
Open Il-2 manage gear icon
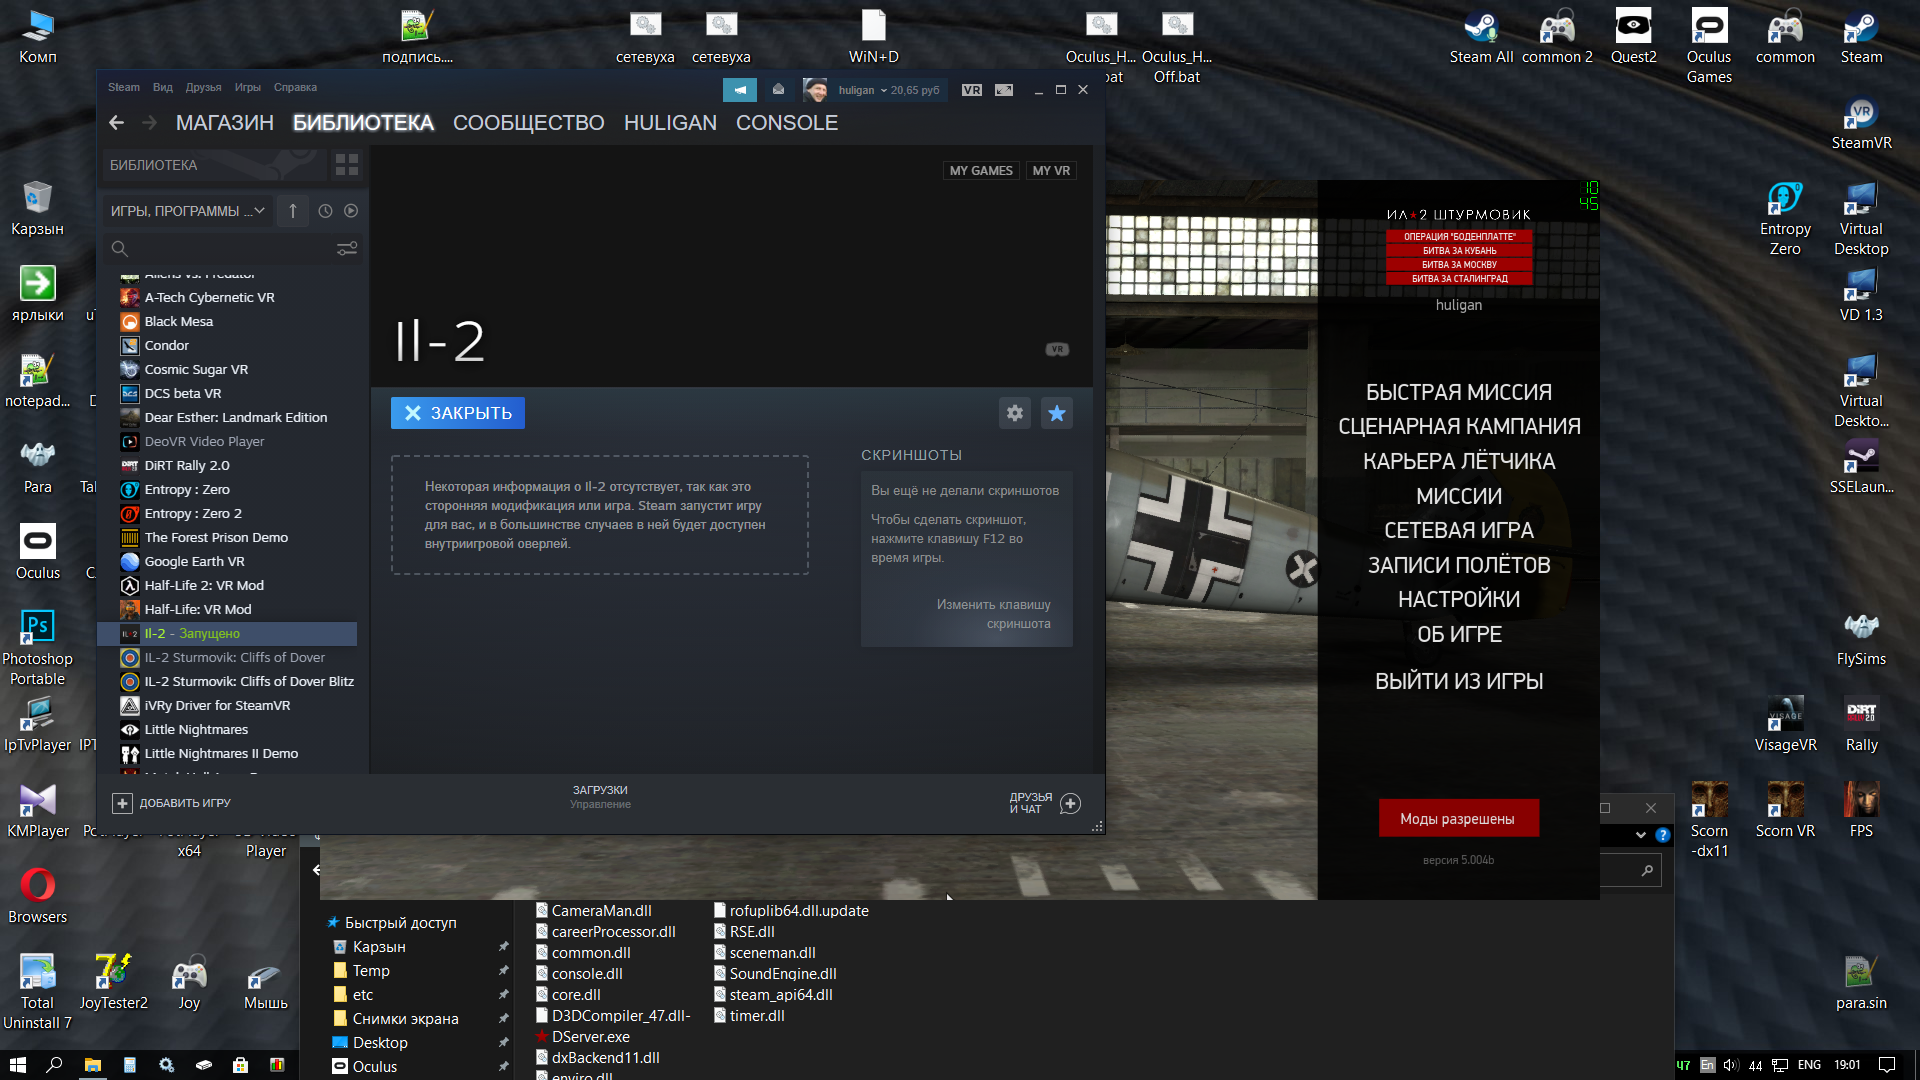(x=1015, y=413)
